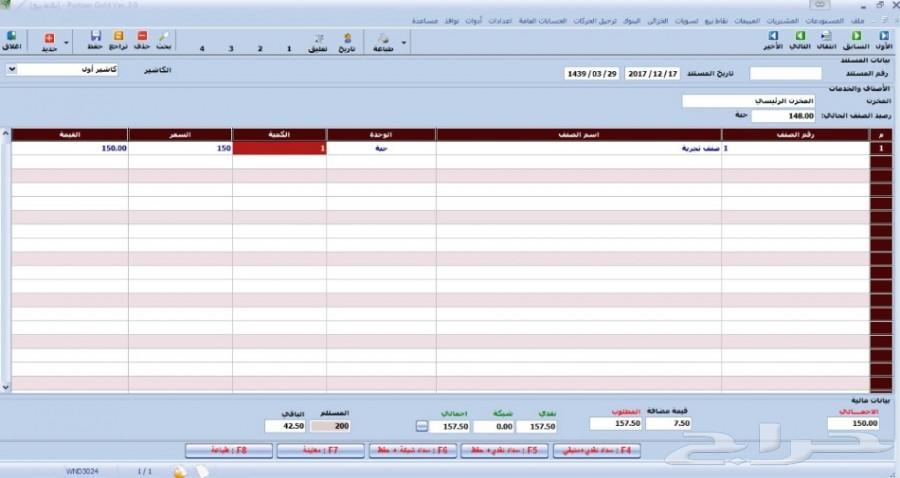Open Search with the بحث icon
The width and height of the screenshot is (900, 478).
coord(164,41)
